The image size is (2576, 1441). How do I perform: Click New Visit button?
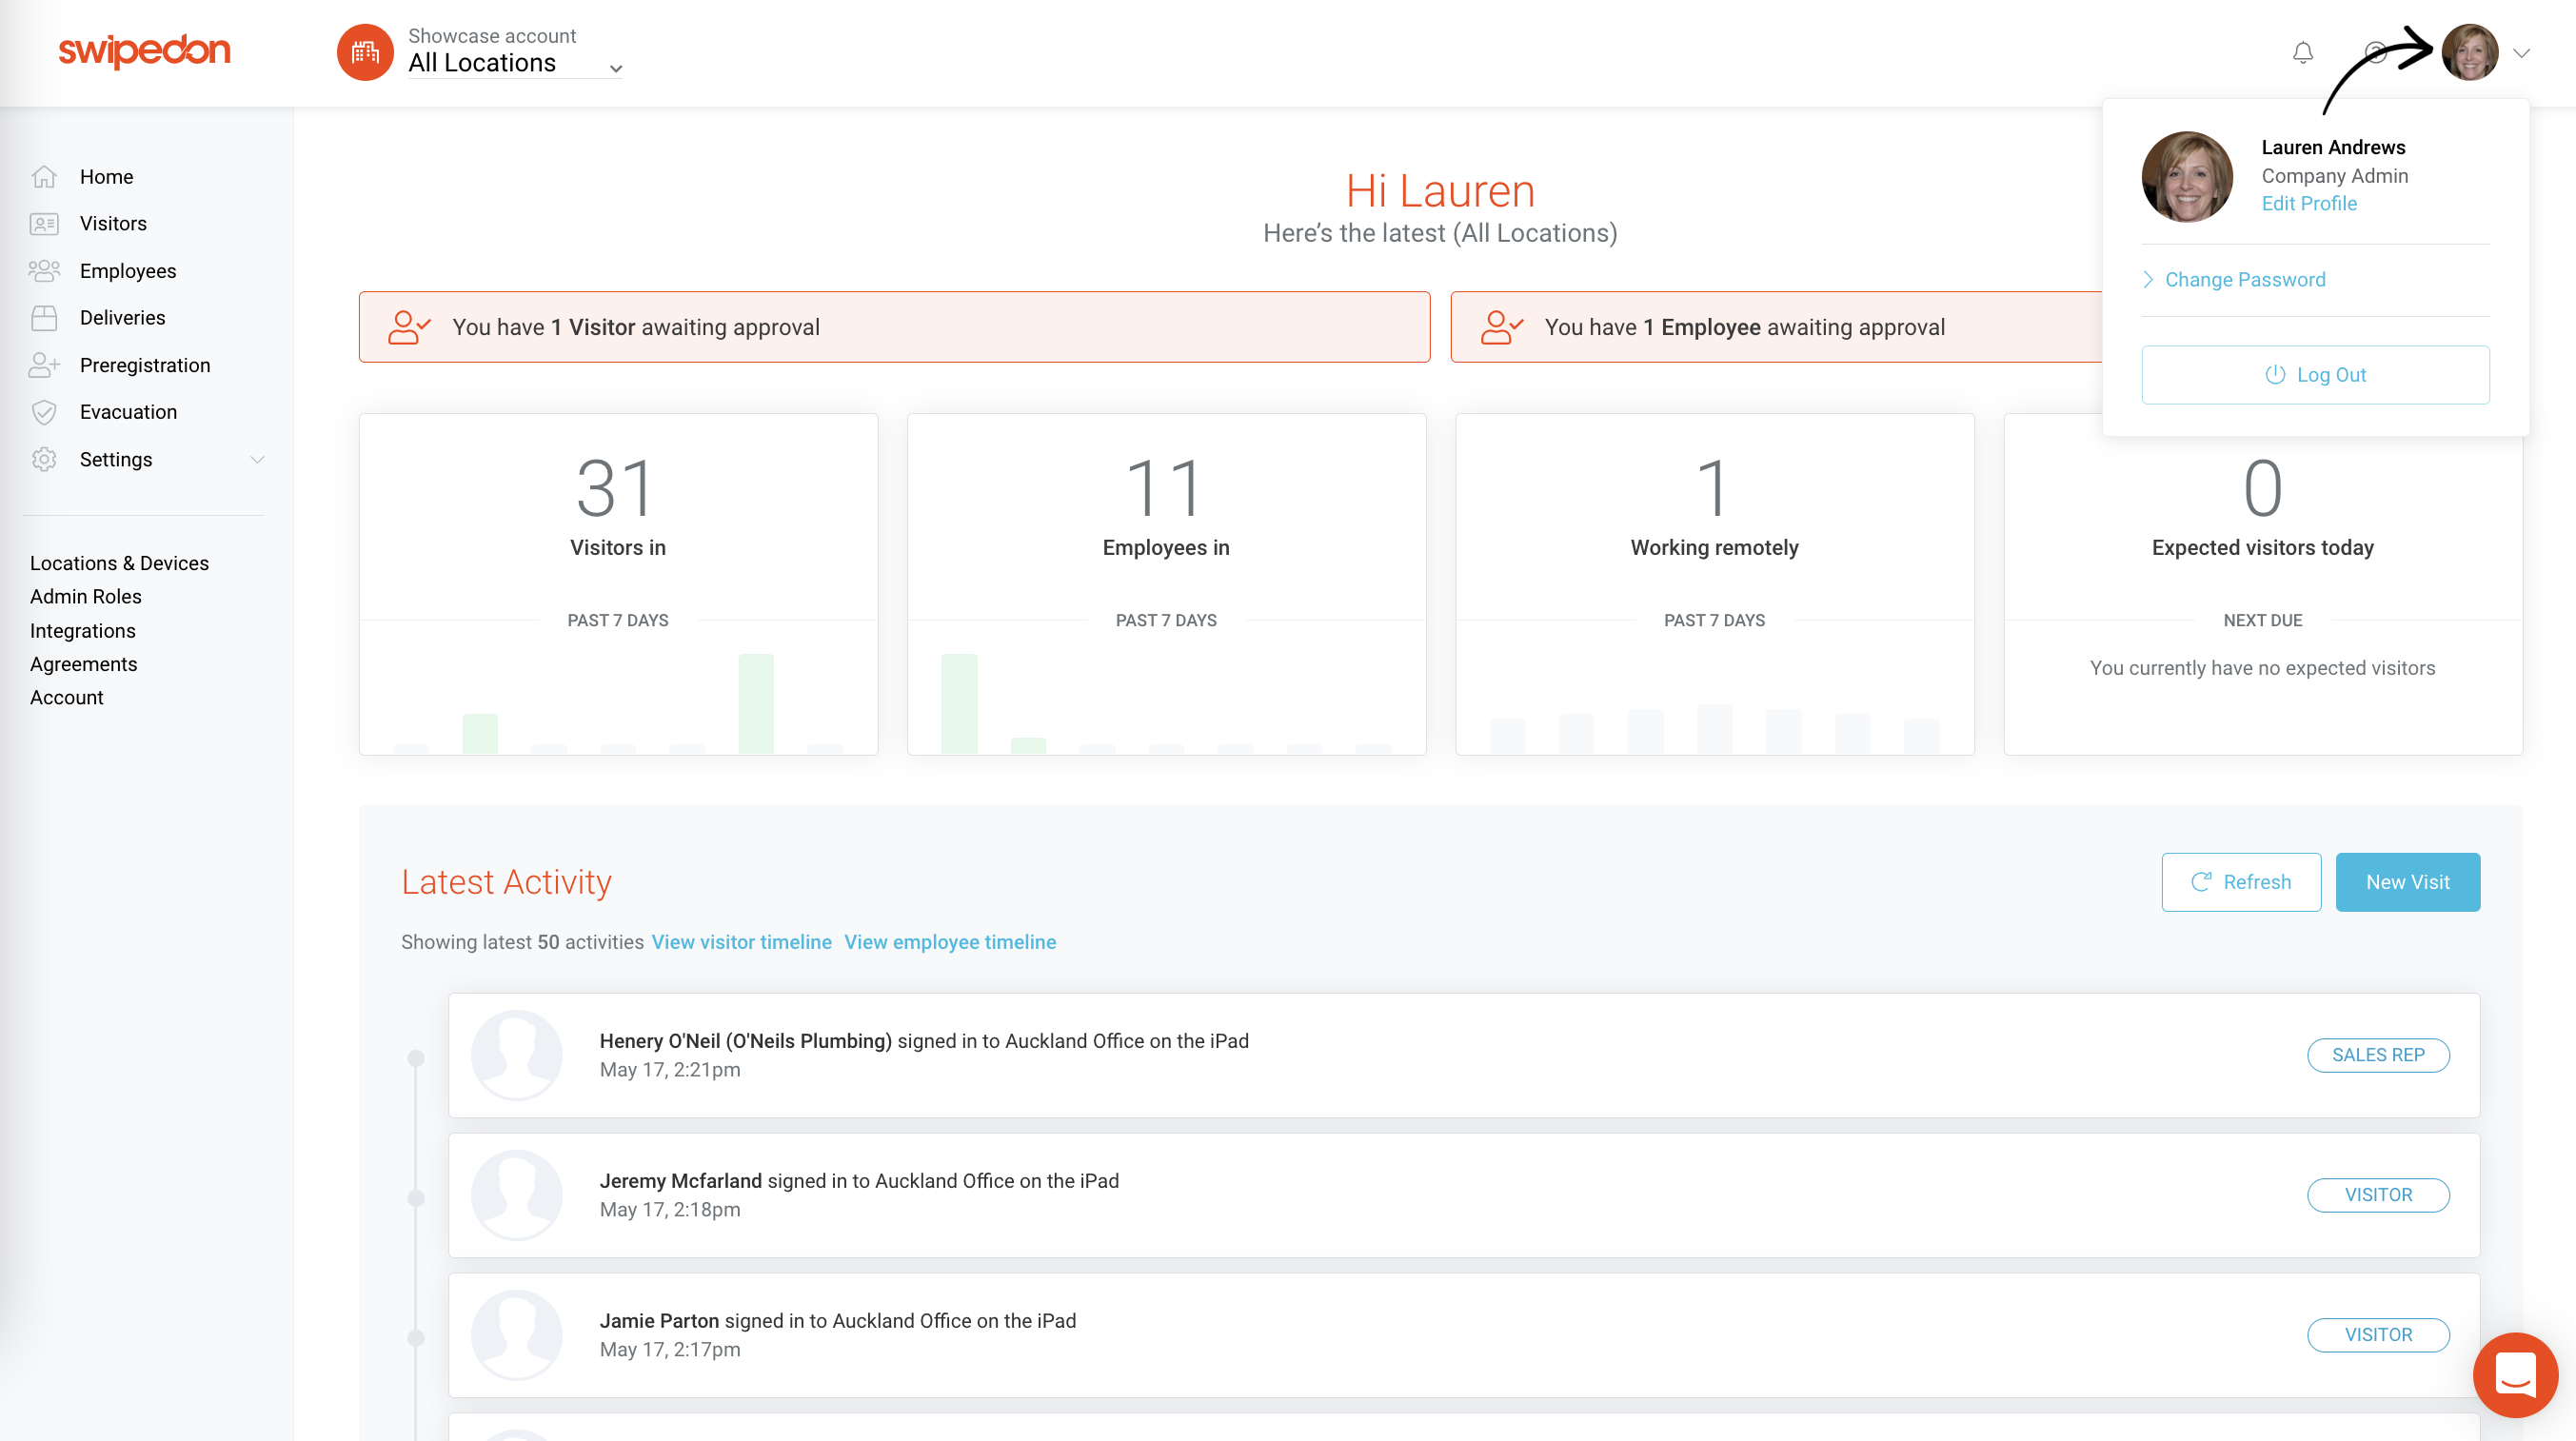(2407, 882)
